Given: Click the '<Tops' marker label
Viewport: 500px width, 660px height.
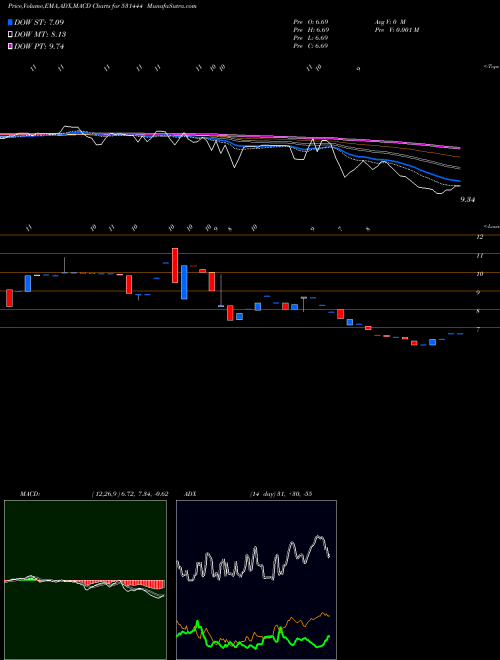Looking at the screenshot, I should [492, 67].
